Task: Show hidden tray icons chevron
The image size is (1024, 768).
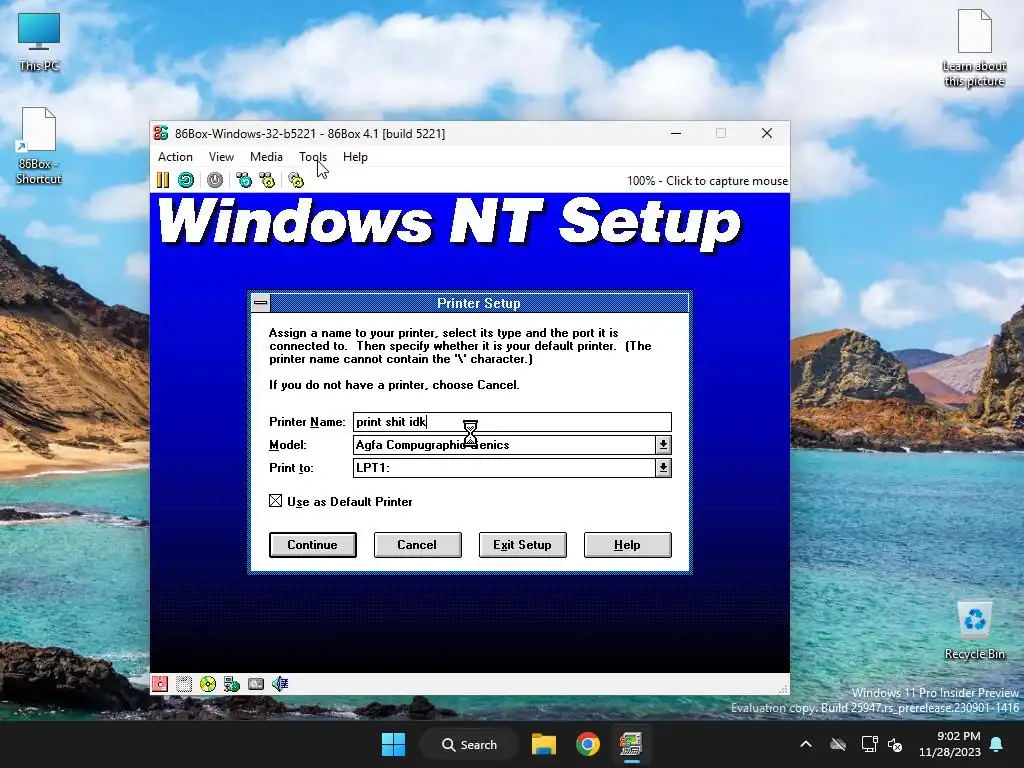Action: pos(806,744)
